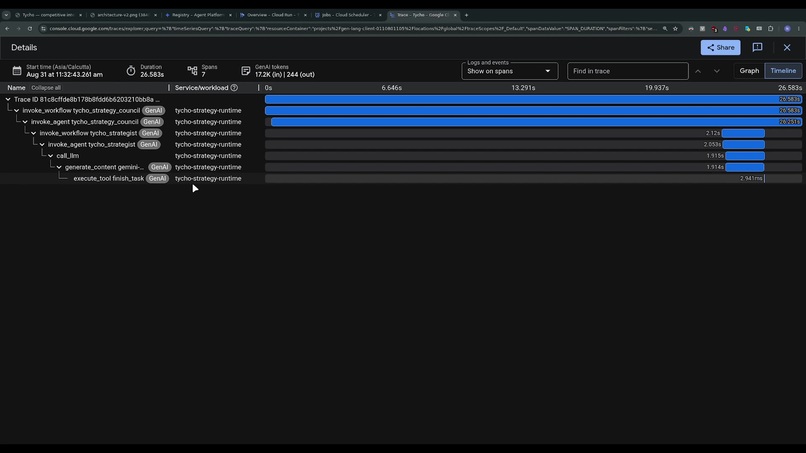This screenshot has height=453, width=806.
Task: Click Collapse all spans
Action: (x=46, y=88)
